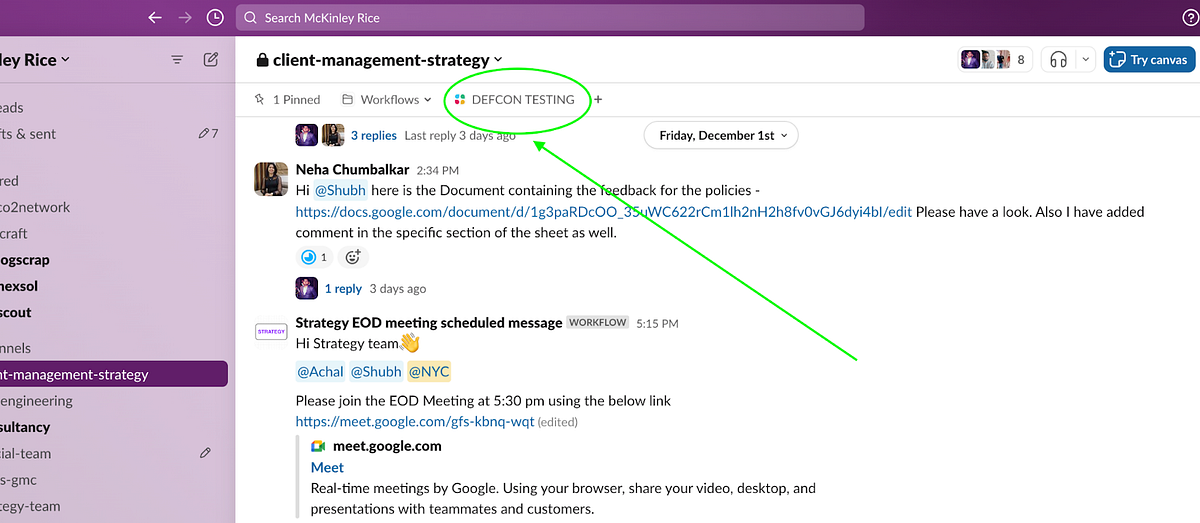1200x523 pixels.
Task: Click @NYC mention
Action: 429,372
